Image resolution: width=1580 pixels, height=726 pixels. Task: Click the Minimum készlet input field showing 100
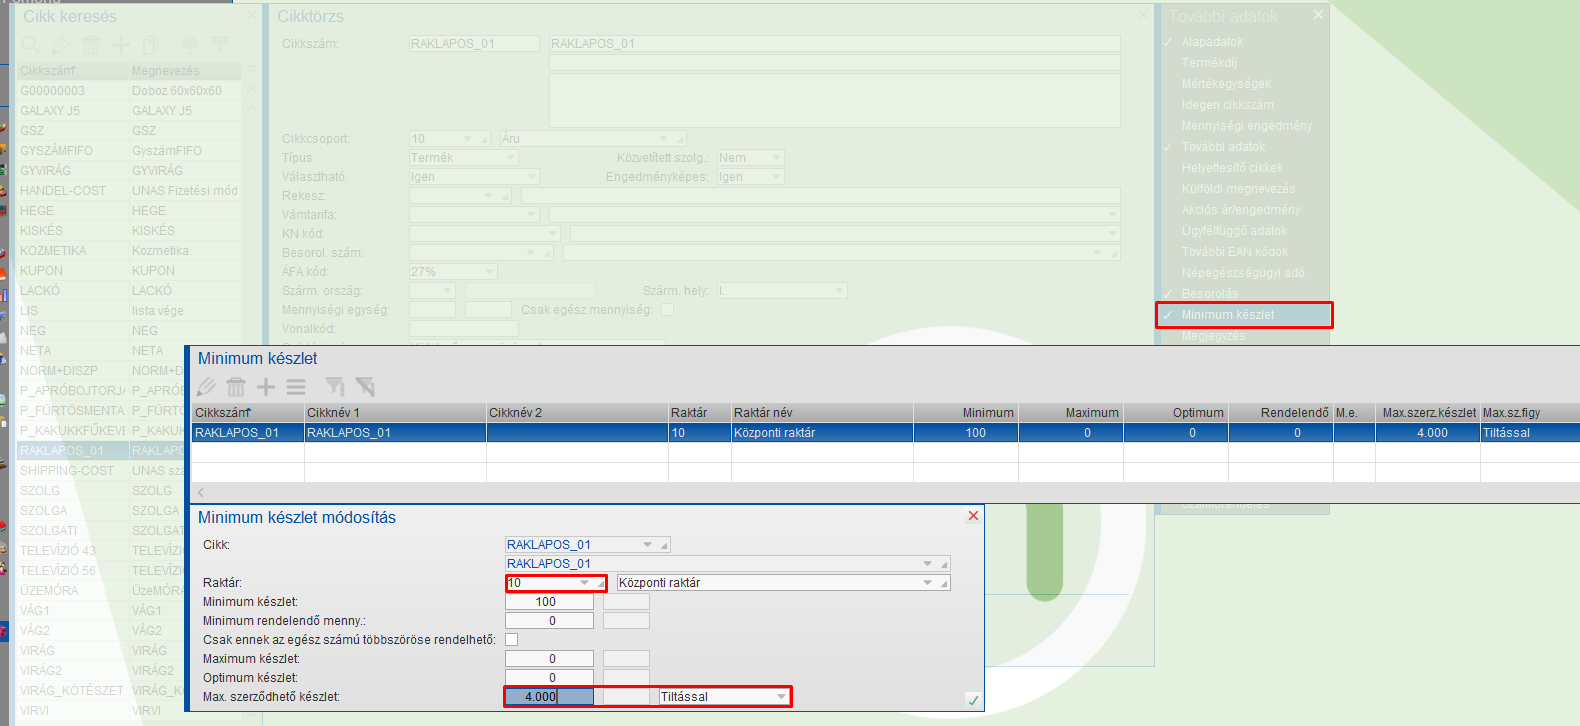click(x=549, y=602)
